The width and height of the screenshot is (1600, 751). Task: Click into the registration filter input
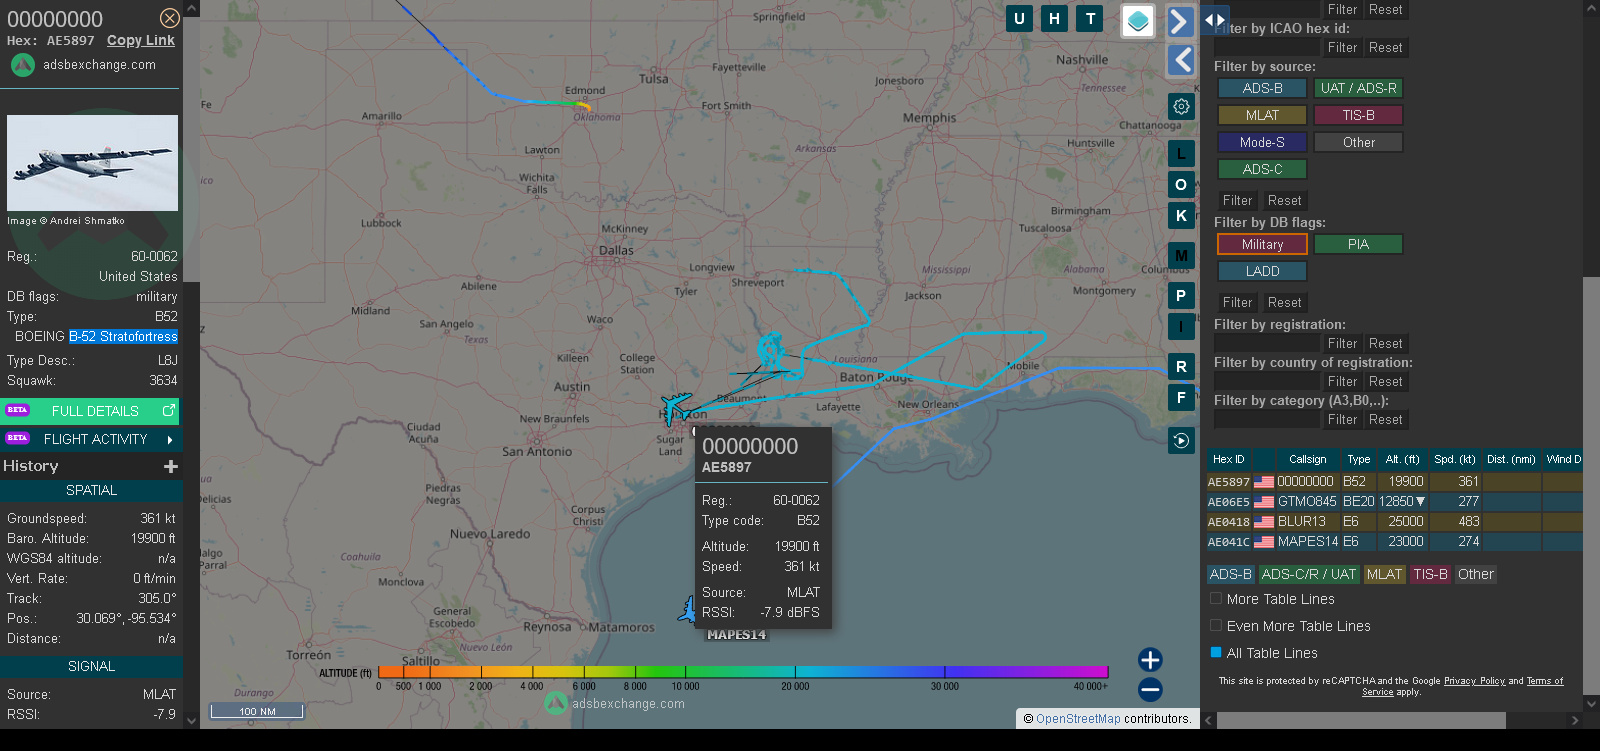(1267, 343)
